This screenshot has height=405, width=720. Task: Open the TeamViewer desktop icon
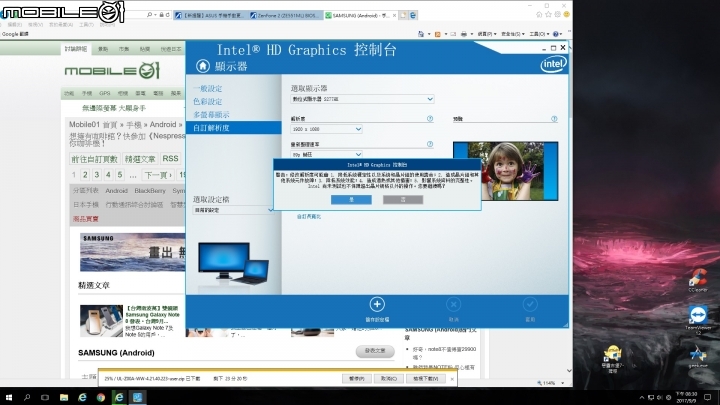point(698,319)
